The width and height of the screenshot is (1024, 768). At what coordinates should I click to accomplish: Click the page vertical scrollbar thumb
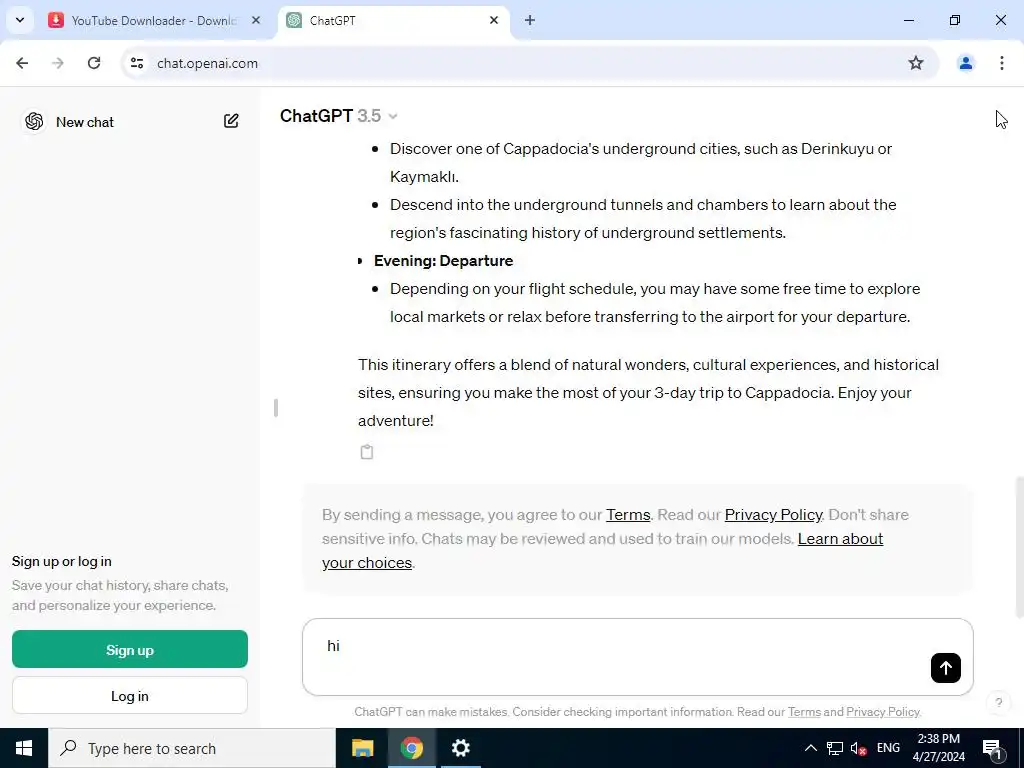(x=1019, y=547)
